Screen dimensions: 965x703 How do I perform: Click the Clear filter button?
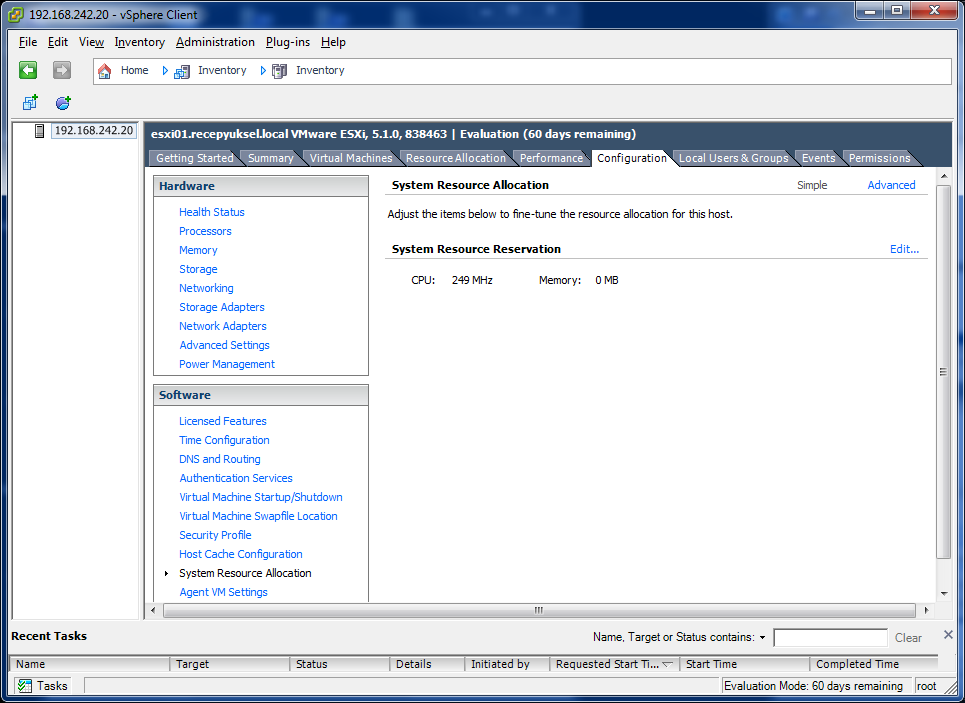coord(908,638)
